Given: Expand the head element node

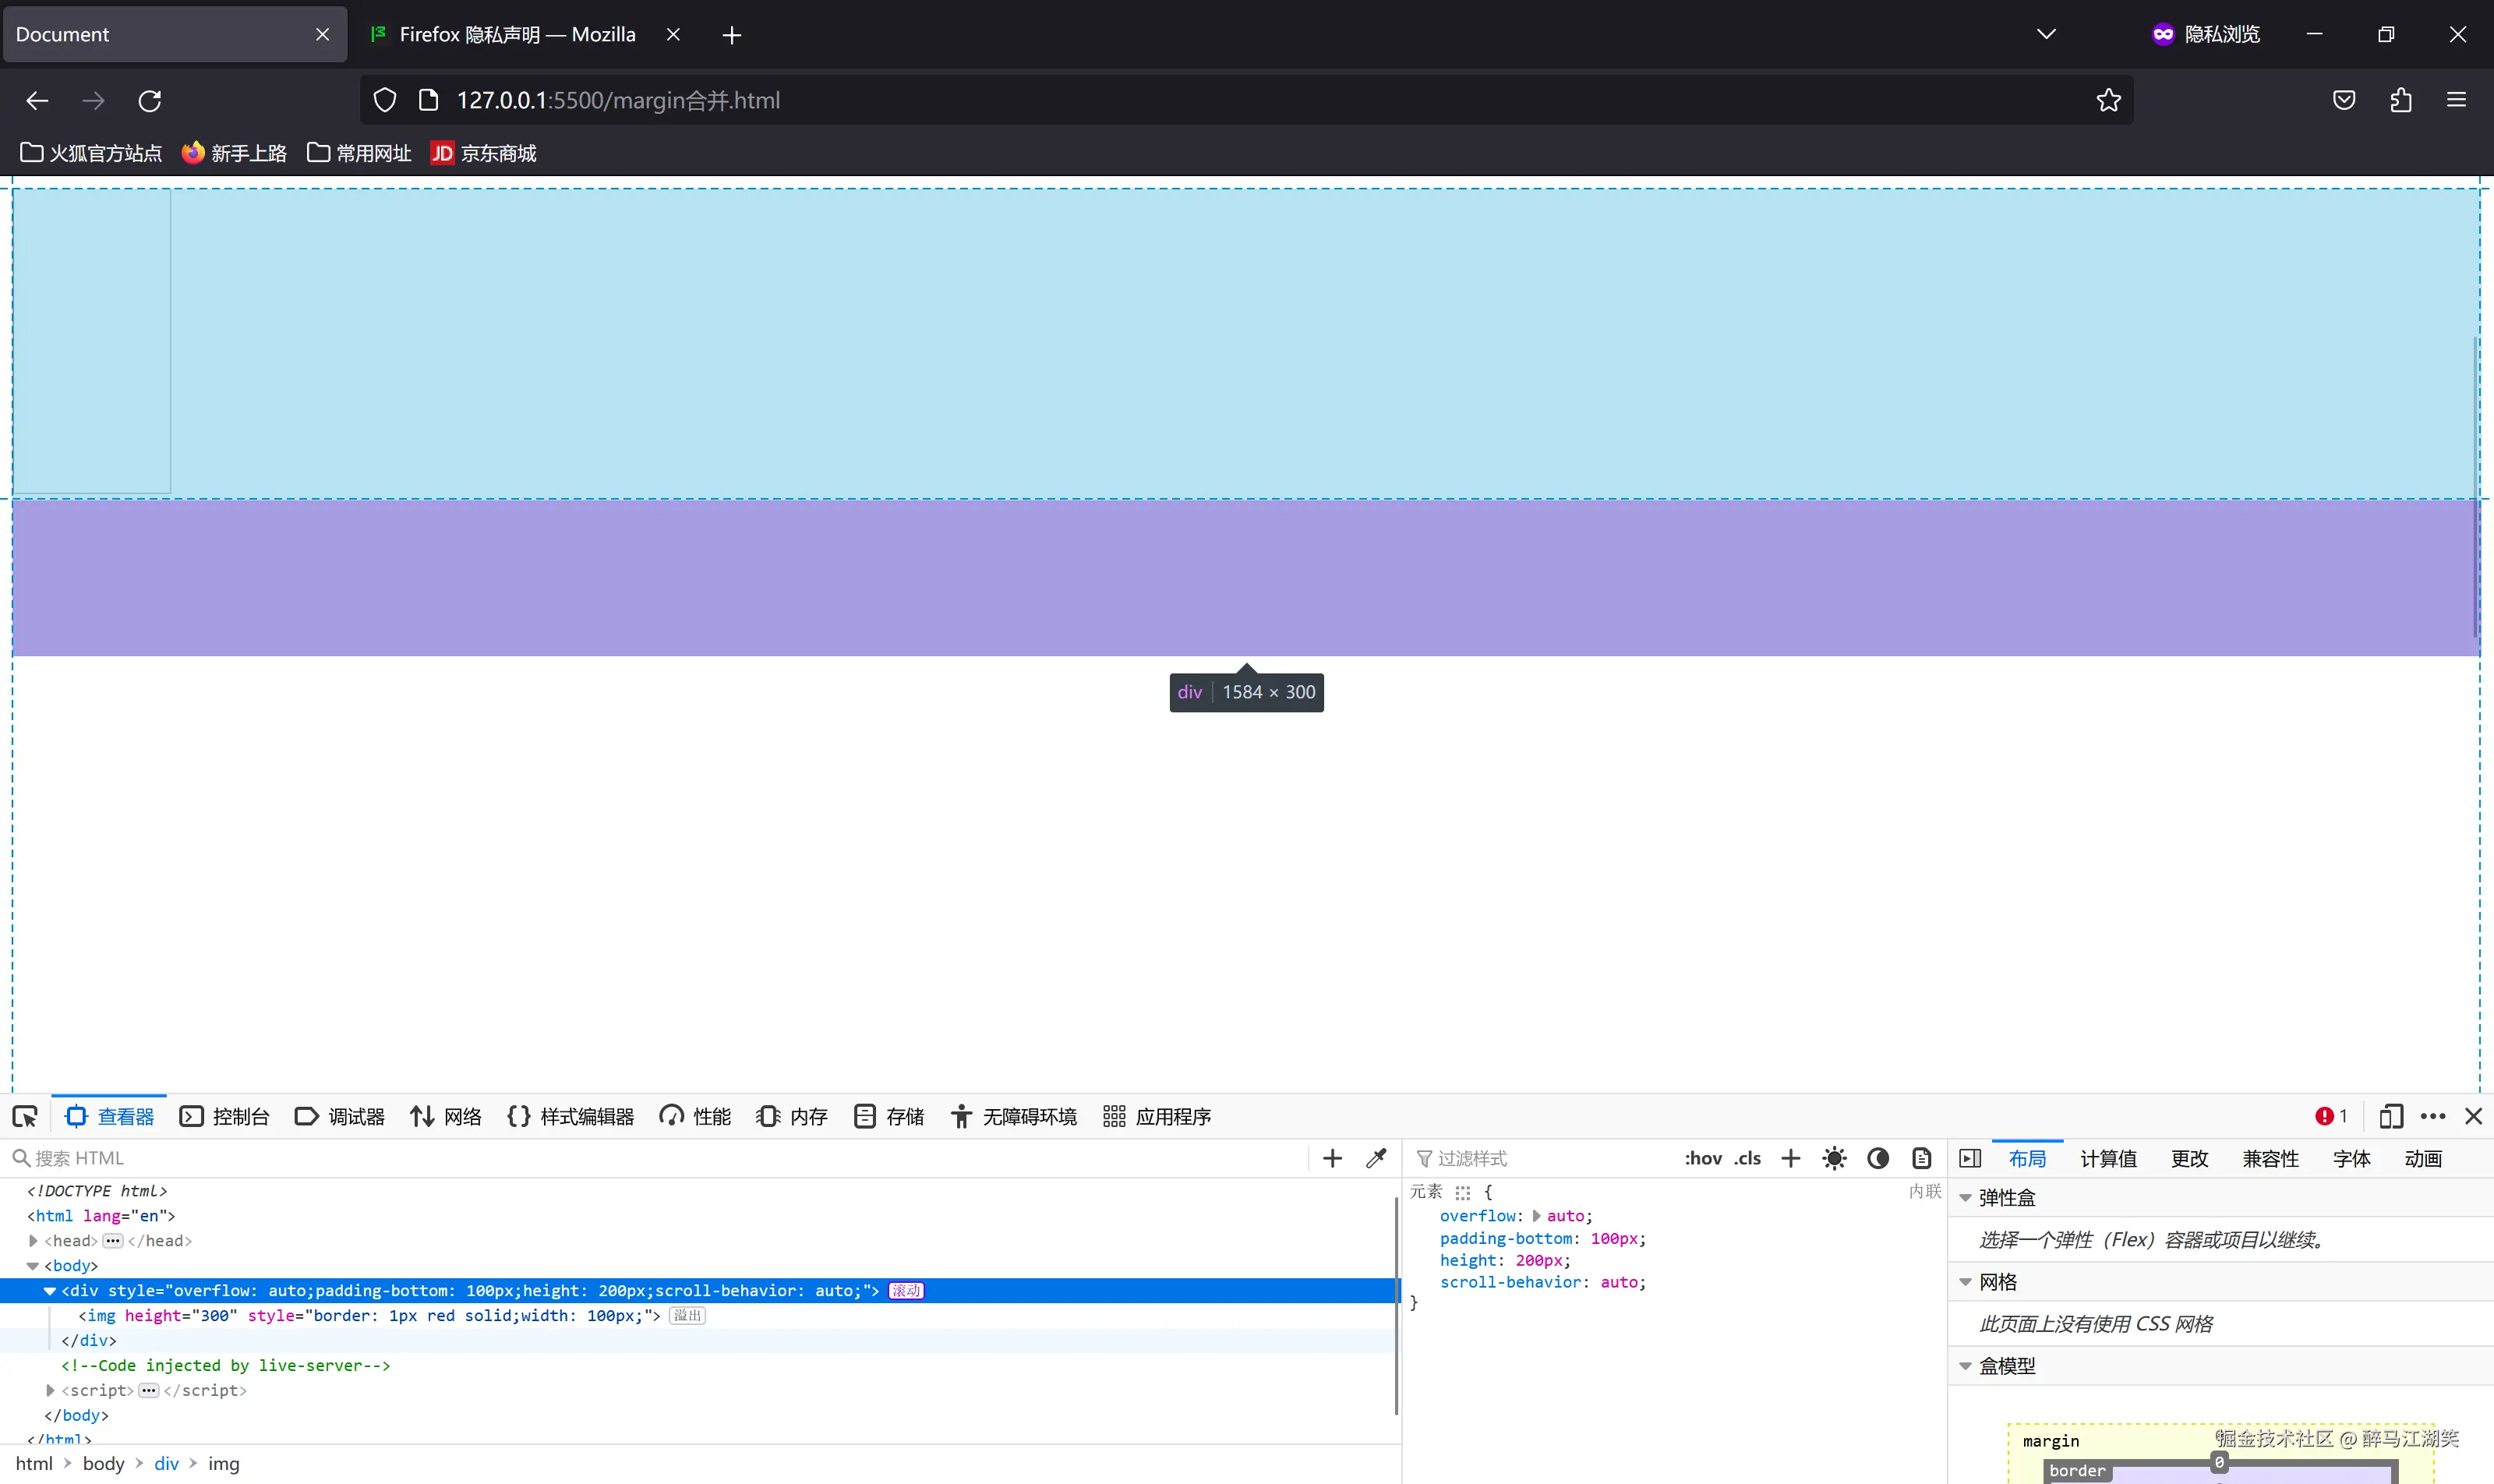Looking at the screenshot, I should [x=33, y=1241].
